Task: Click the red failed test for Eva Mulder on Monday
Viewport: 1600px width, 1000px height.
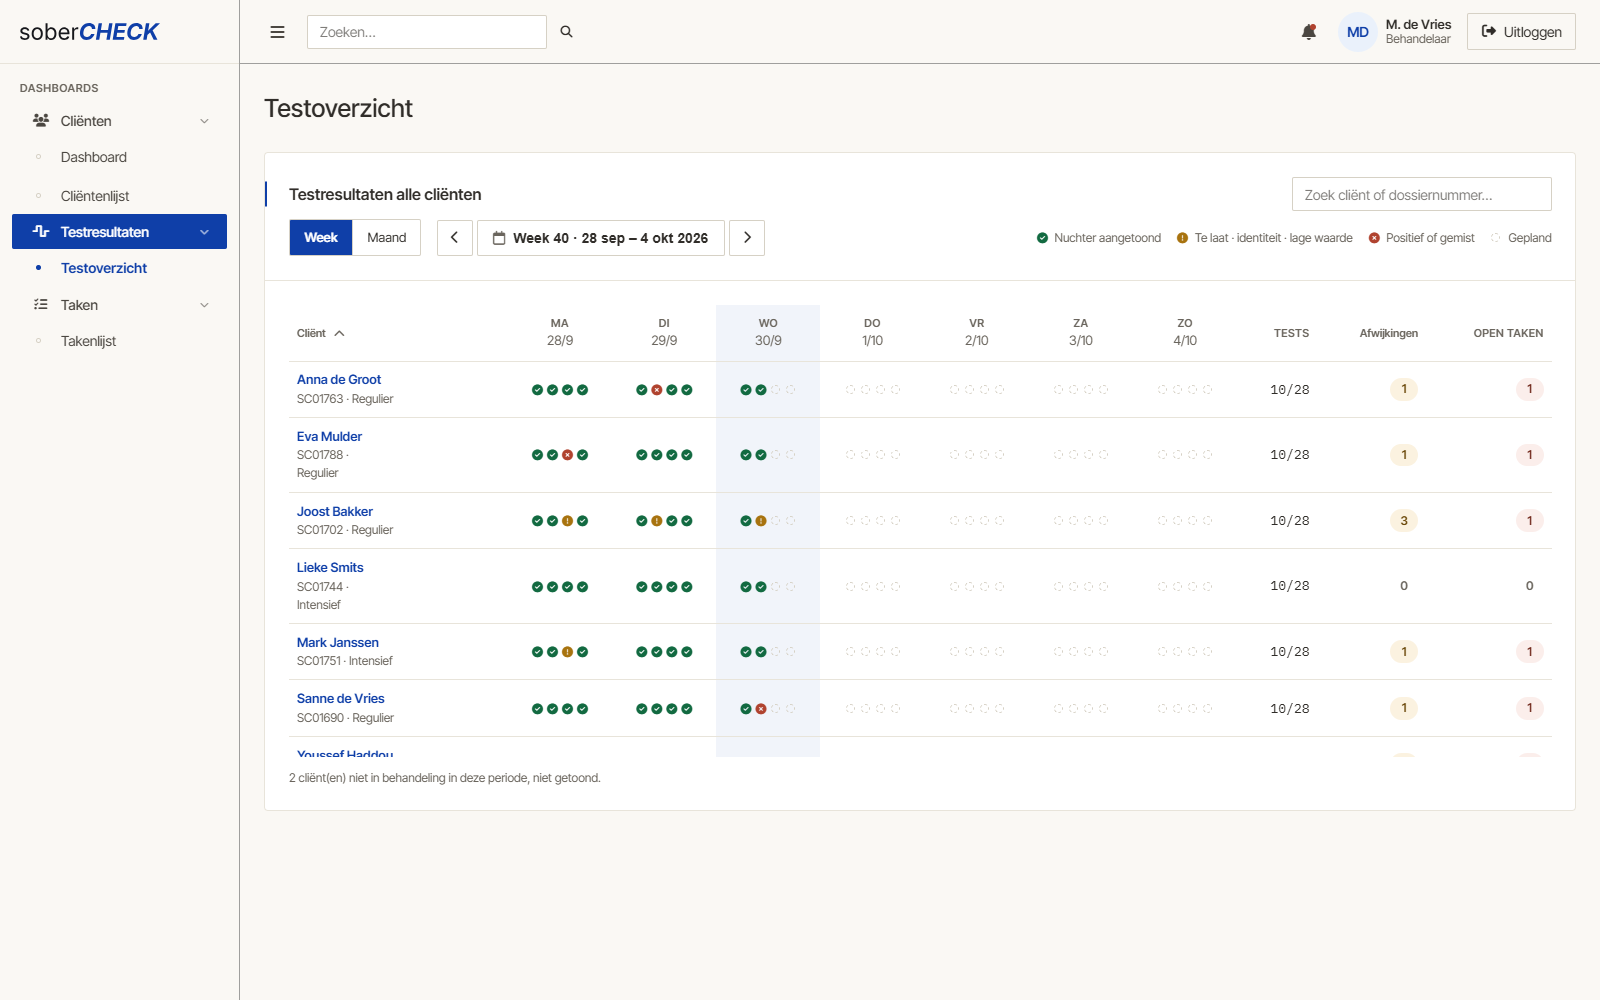Action: (x=567, y=455)
